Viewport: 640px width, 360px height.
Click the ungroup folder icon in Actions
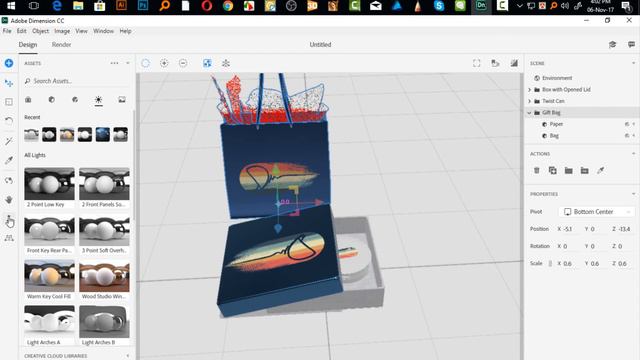click(584, 171)
